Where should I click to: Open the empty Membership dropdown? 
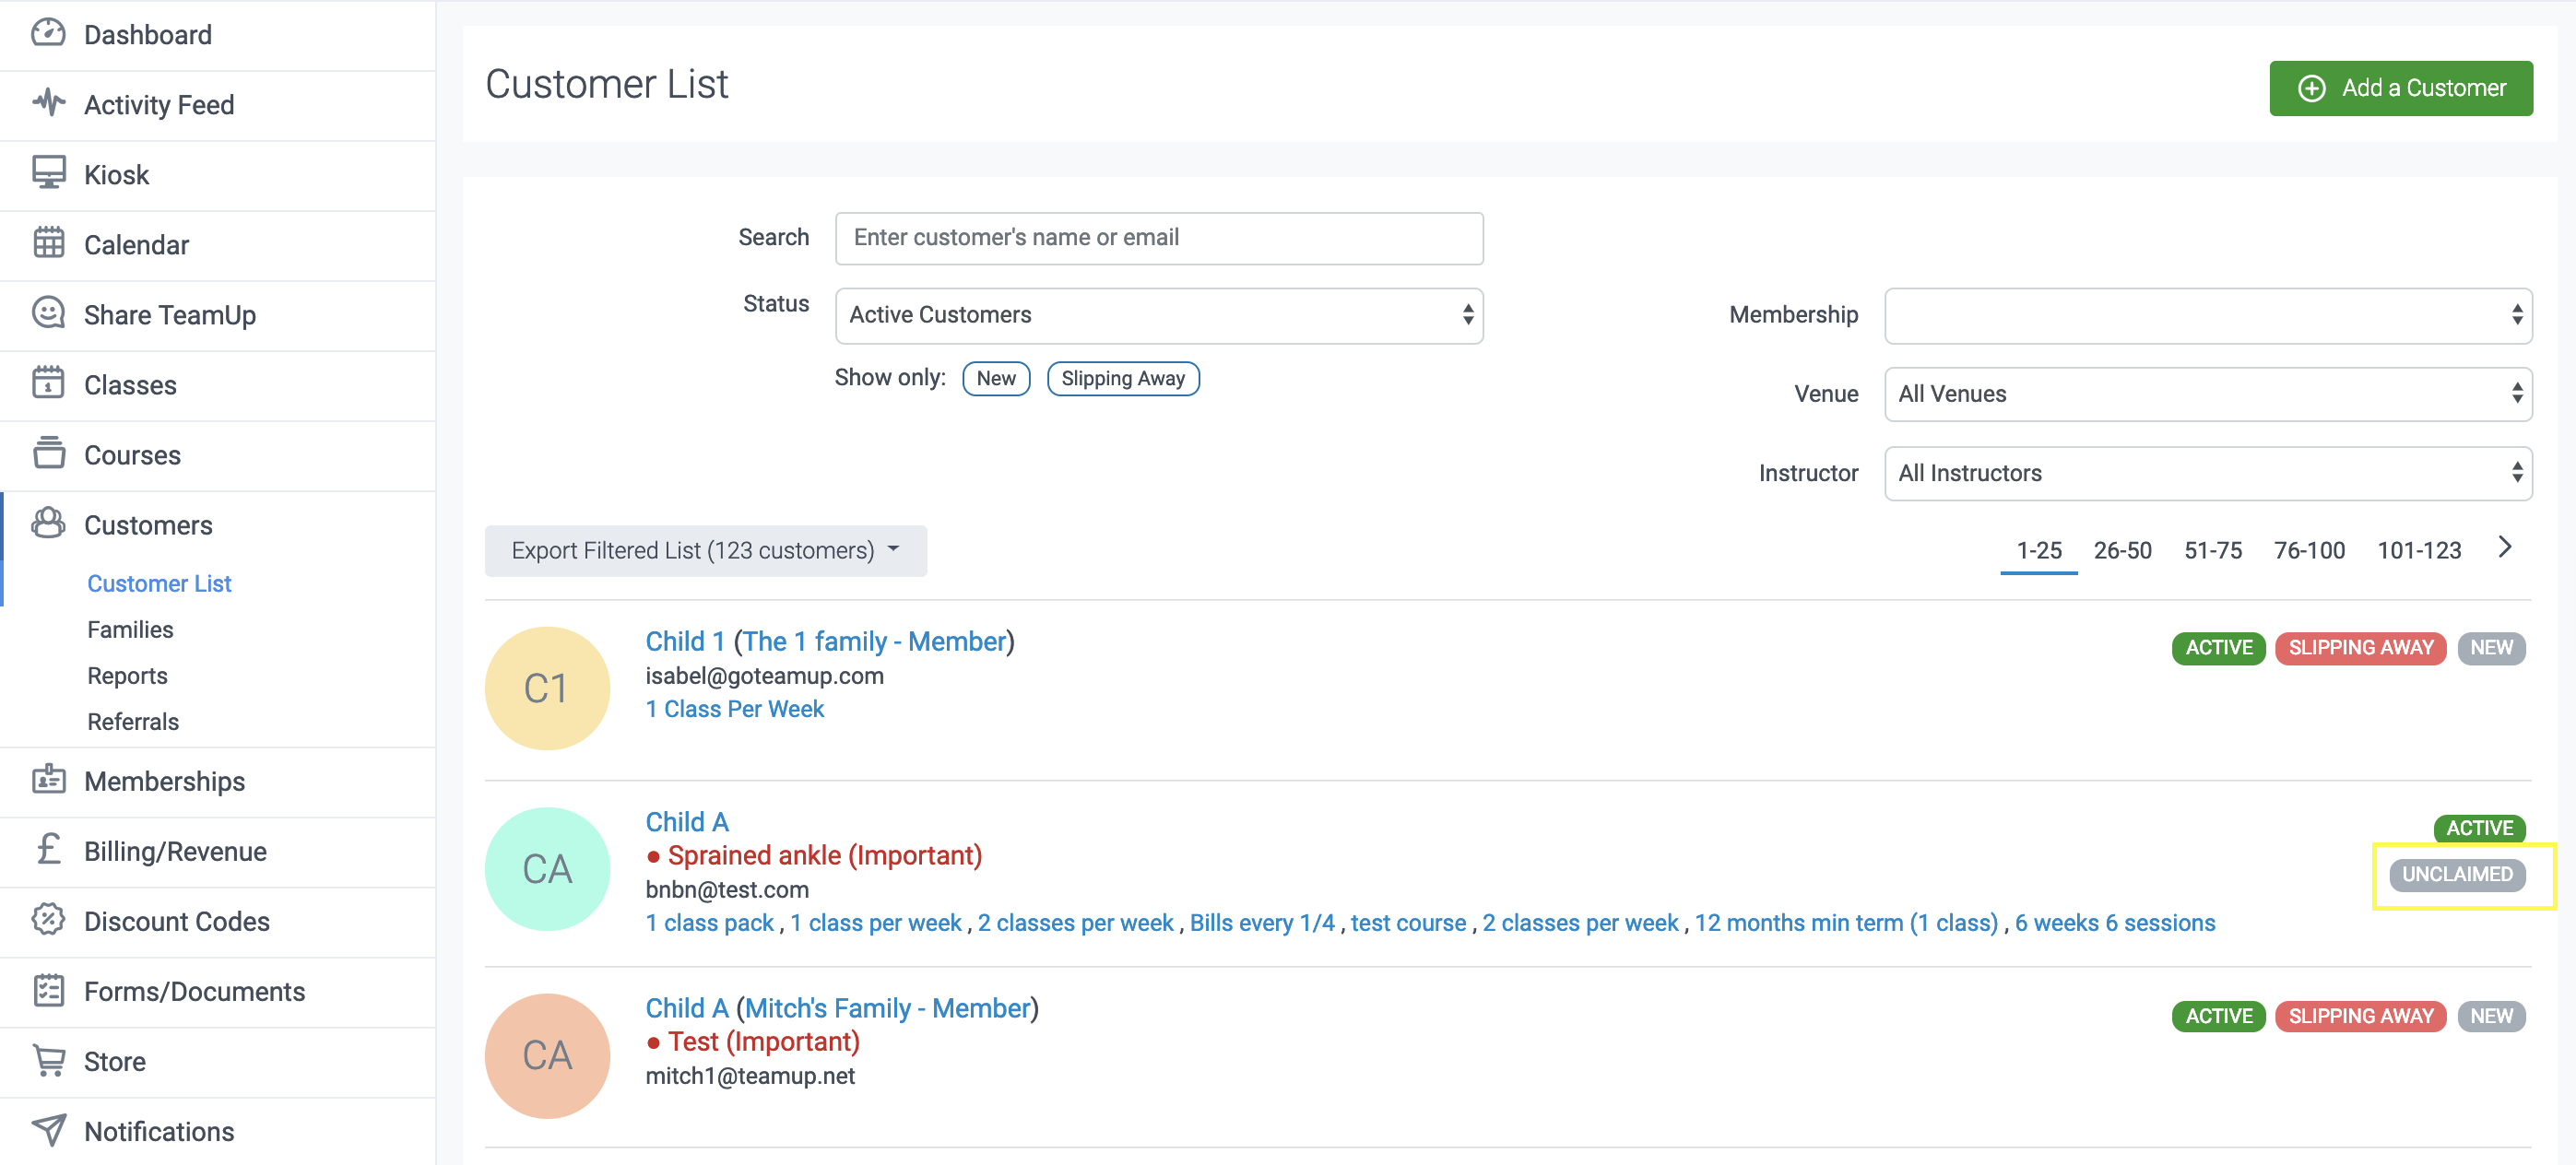2207,315
